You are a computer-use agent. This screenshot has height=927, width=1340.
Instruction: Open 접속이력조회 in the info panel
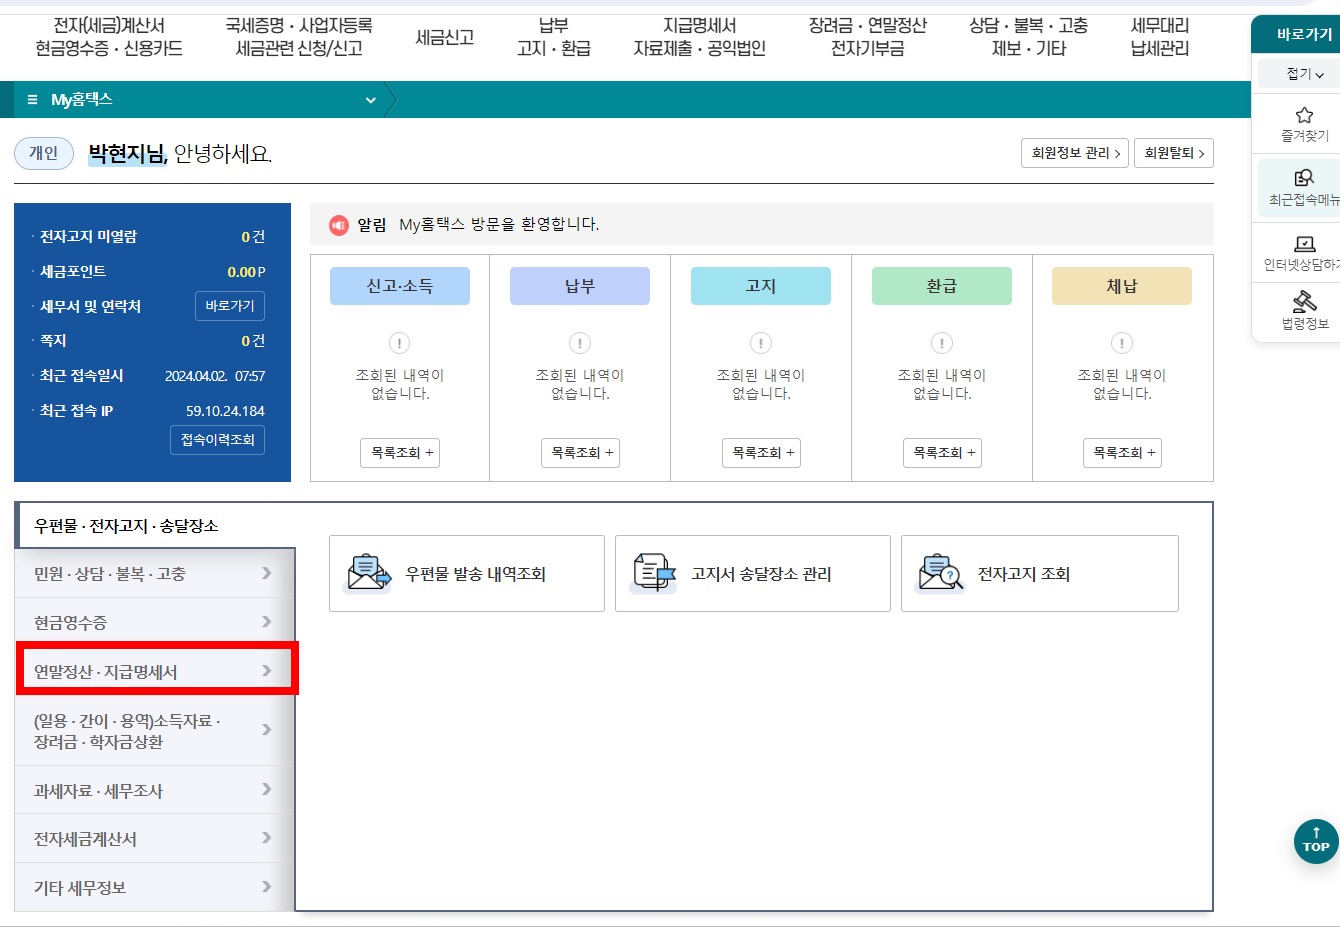217,440
